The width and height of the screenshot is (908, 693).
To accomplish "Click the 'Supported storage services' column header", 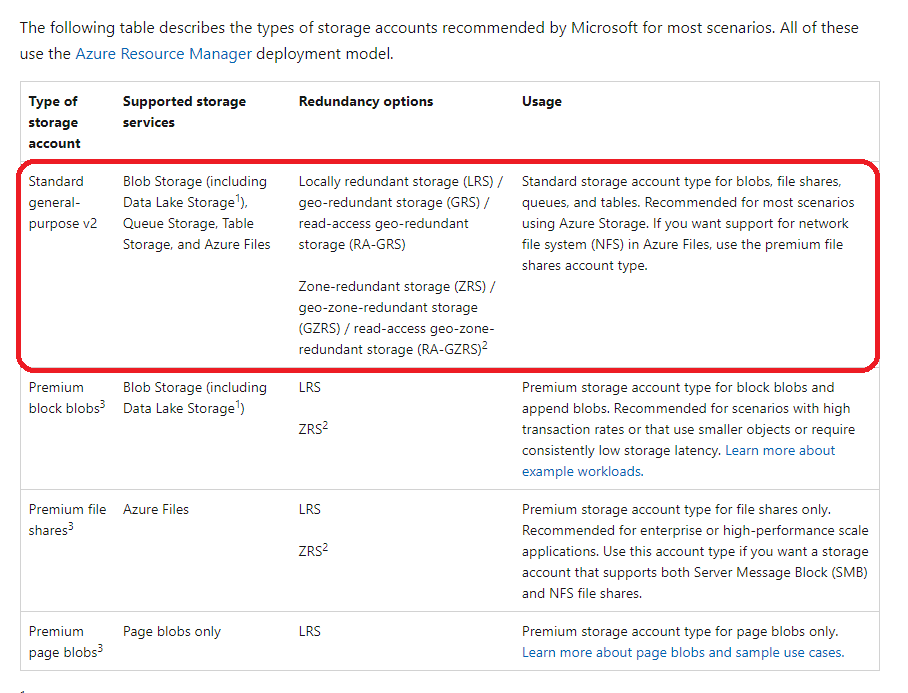I will point(184,112).
